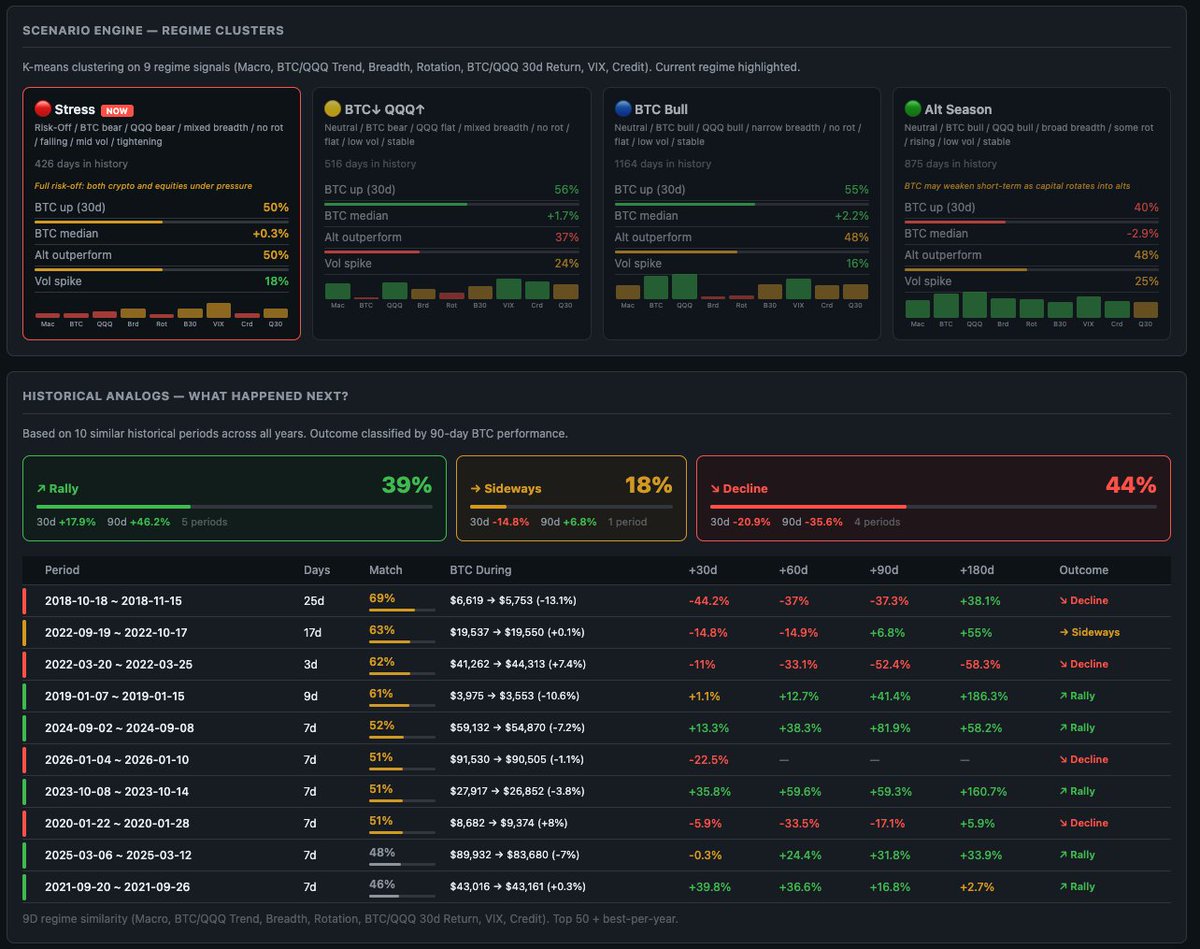Click the Decline down-arrow icon

714,489
